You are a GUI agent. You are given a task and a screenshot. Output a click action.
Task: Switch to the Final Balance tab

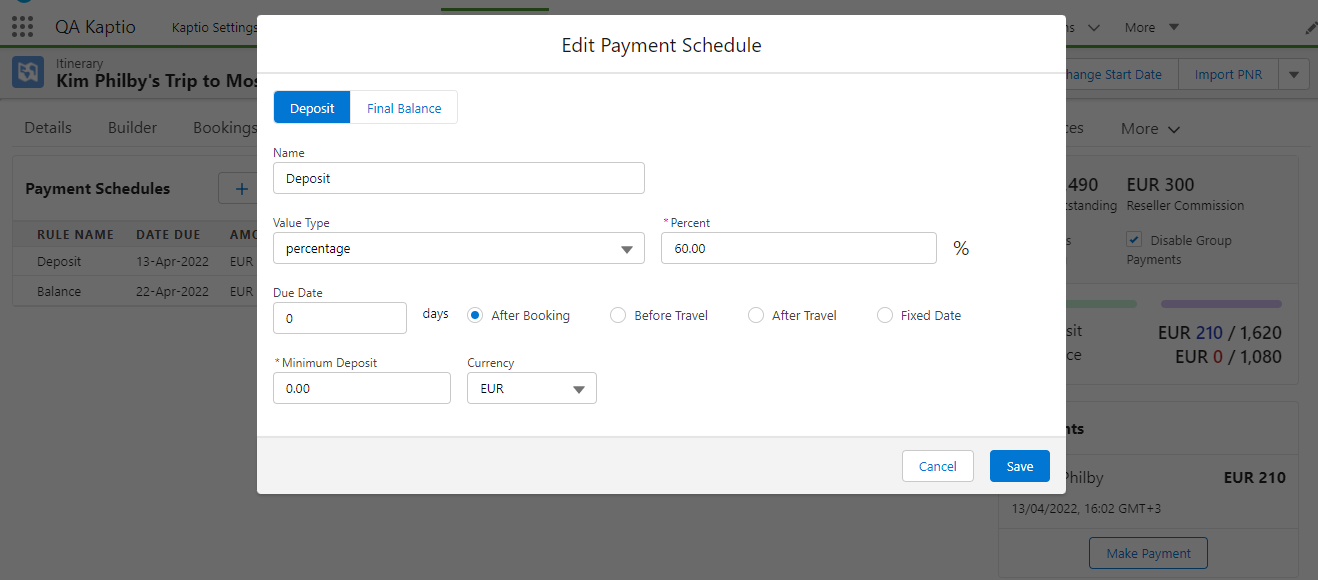click(404, 108)
